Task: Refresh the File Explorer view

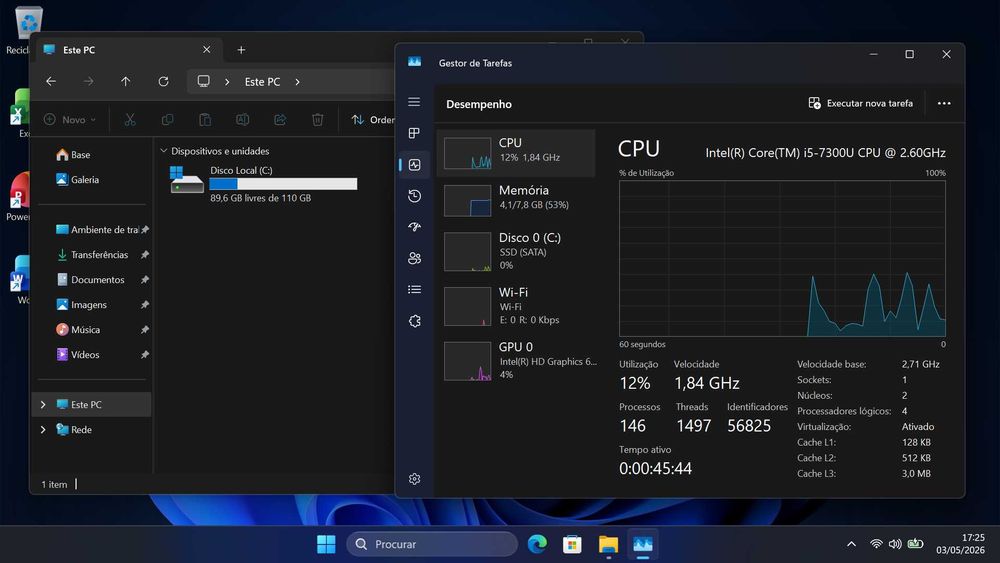Action: [163, 82]
